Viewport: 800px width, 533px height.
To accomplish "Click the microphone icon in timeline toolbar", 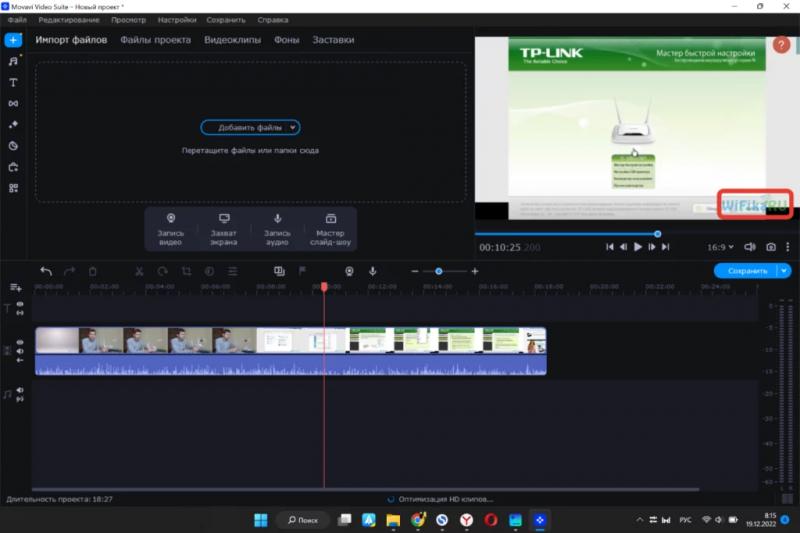I will click(x=373, y=271).
